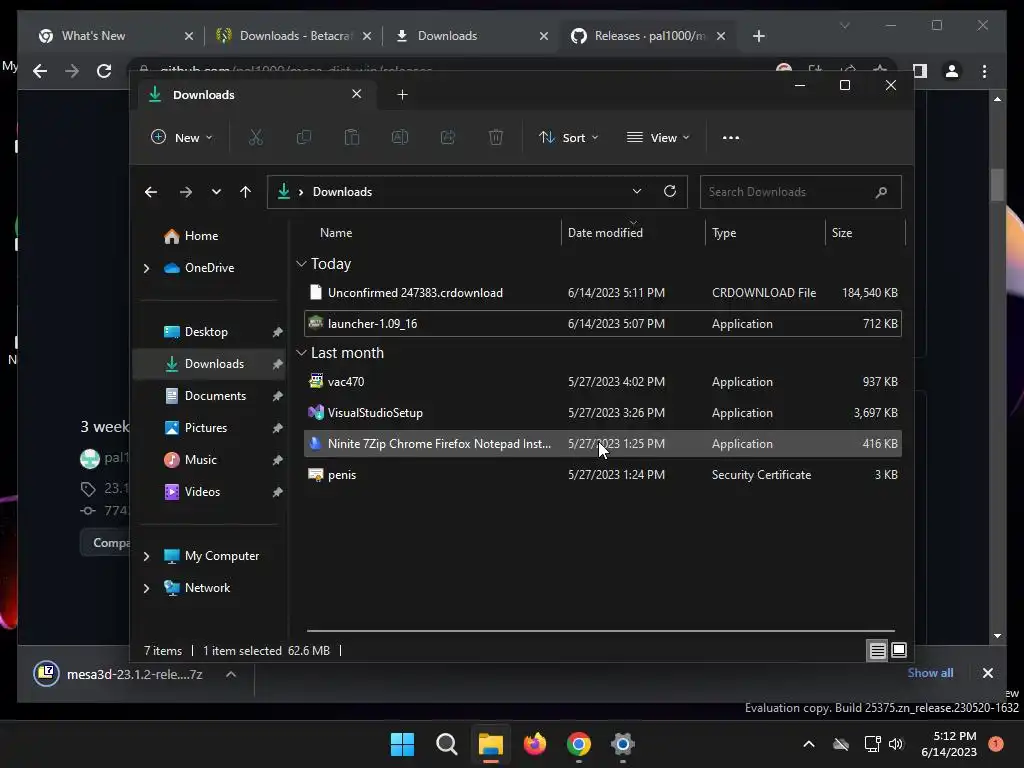The height and width of the screenshot is (768, 1024).
Task: Select the VisualStudioSetup file
Action: 603,413
